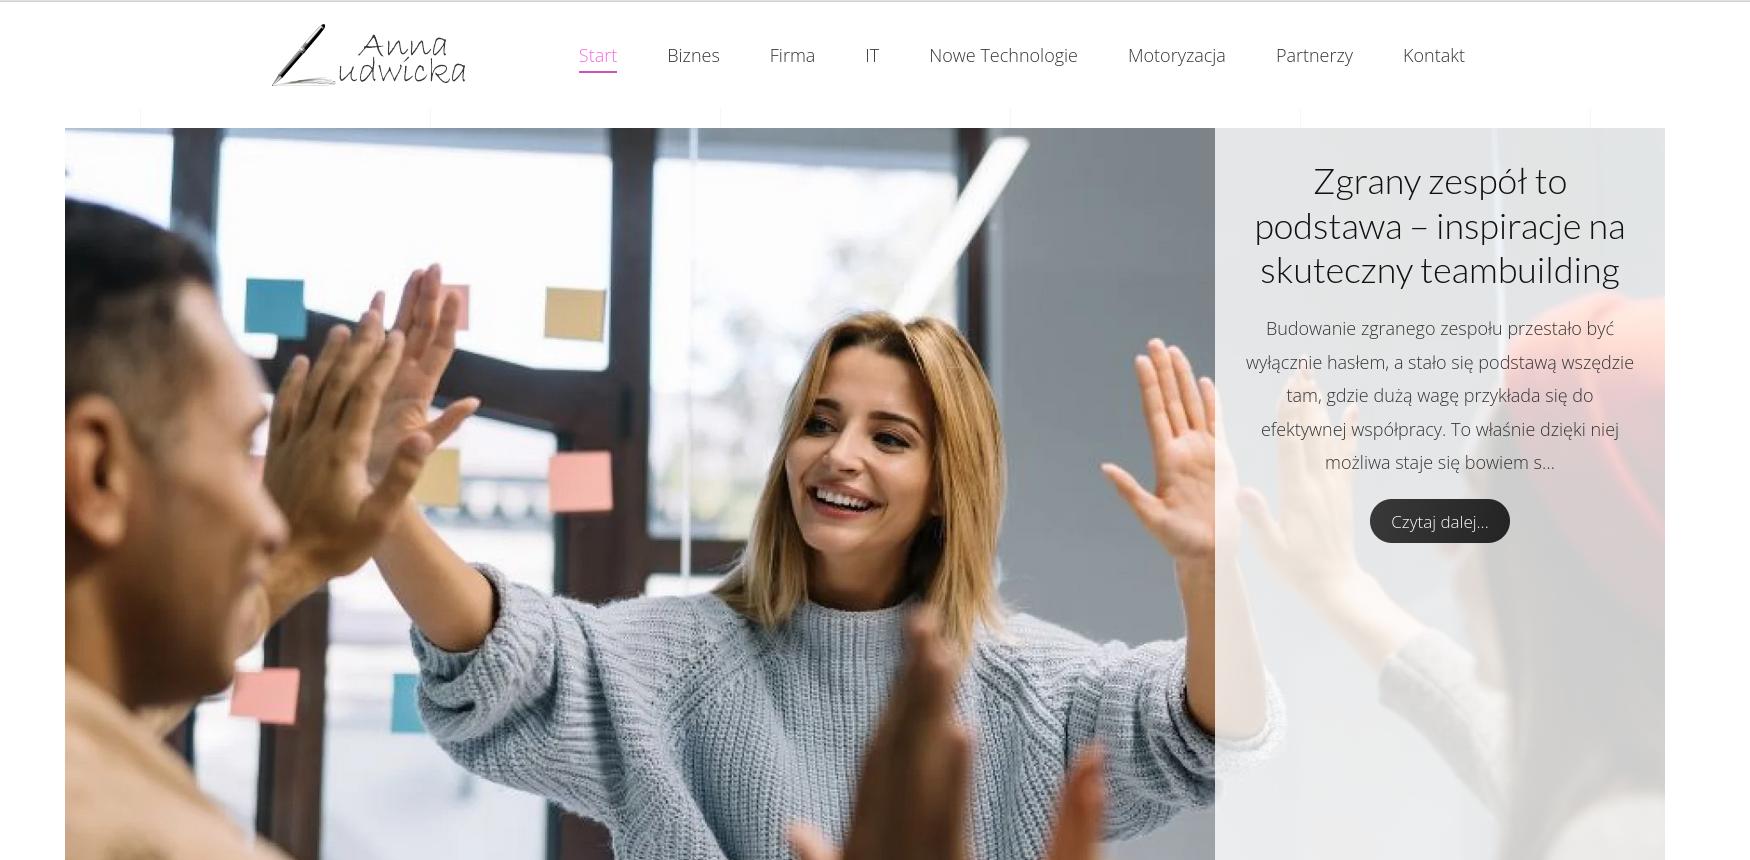Open the Start menu item

coord(598,56)
